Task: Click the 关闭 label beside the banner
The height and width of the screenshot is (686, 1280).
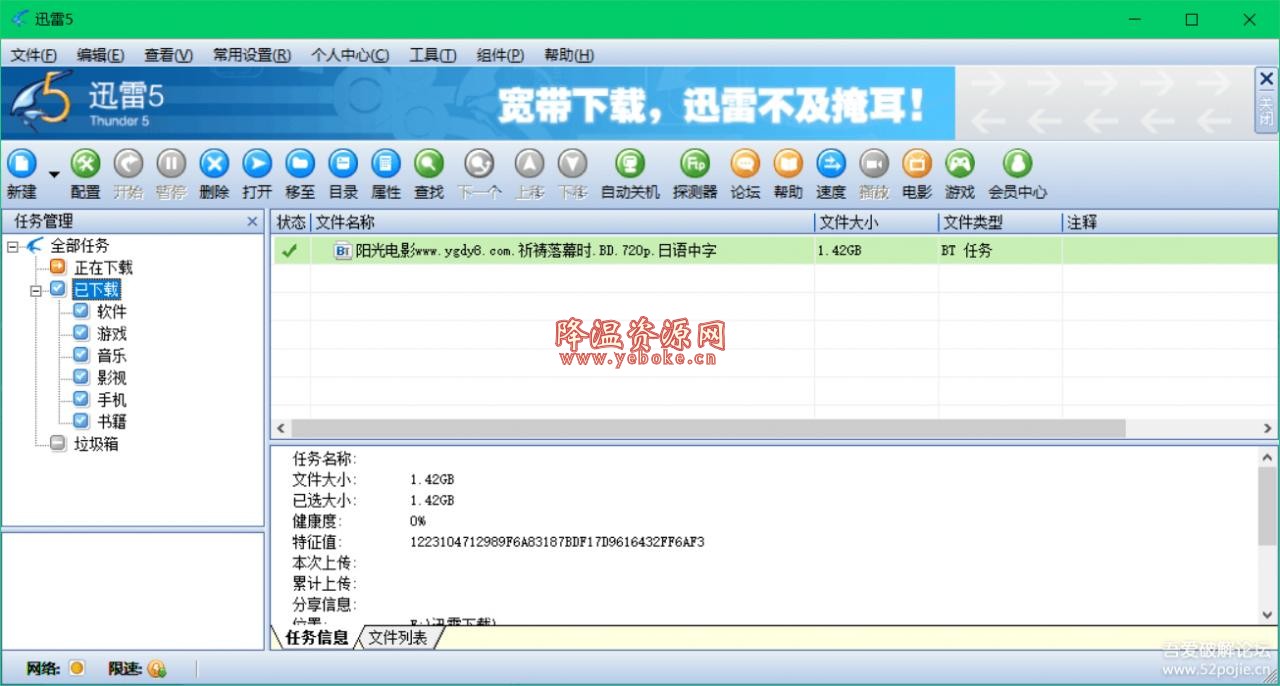Action: pyautogui.click(x=1266, y=110)
